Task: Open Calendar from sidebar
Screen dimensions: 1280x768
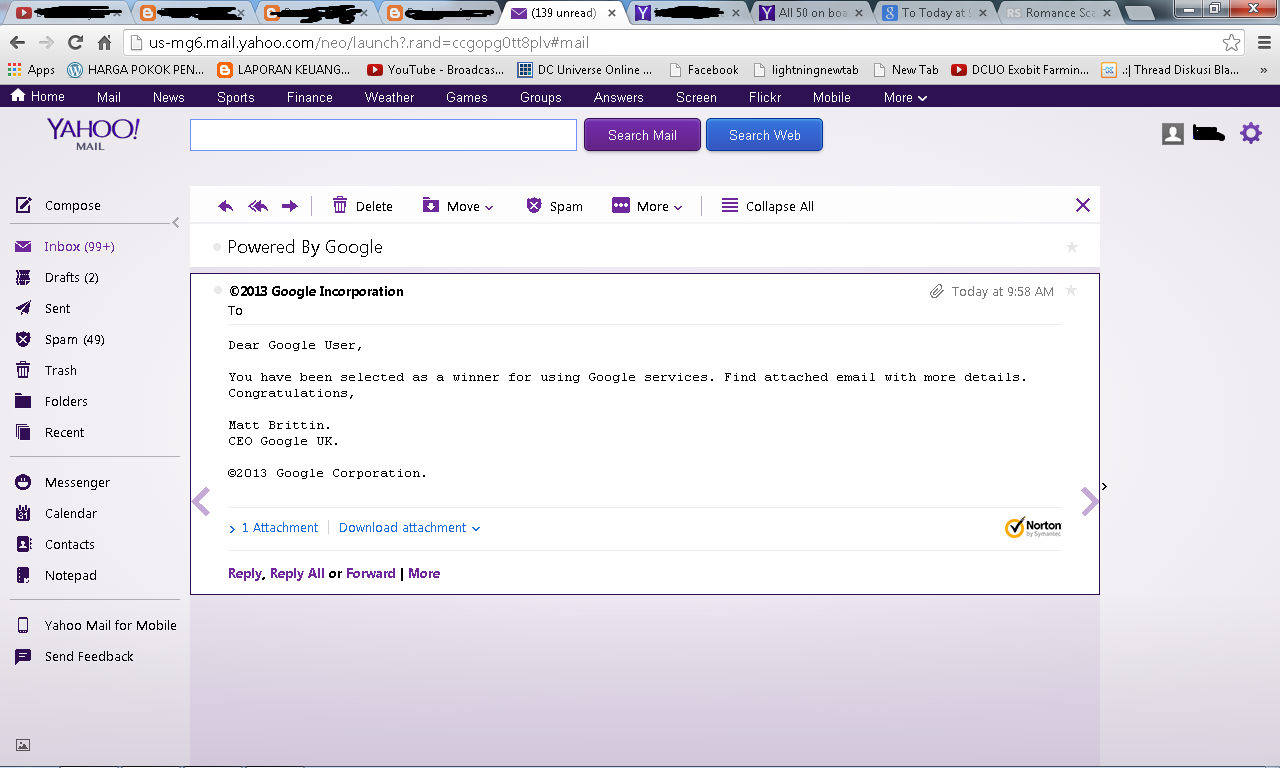Action: 56,513
